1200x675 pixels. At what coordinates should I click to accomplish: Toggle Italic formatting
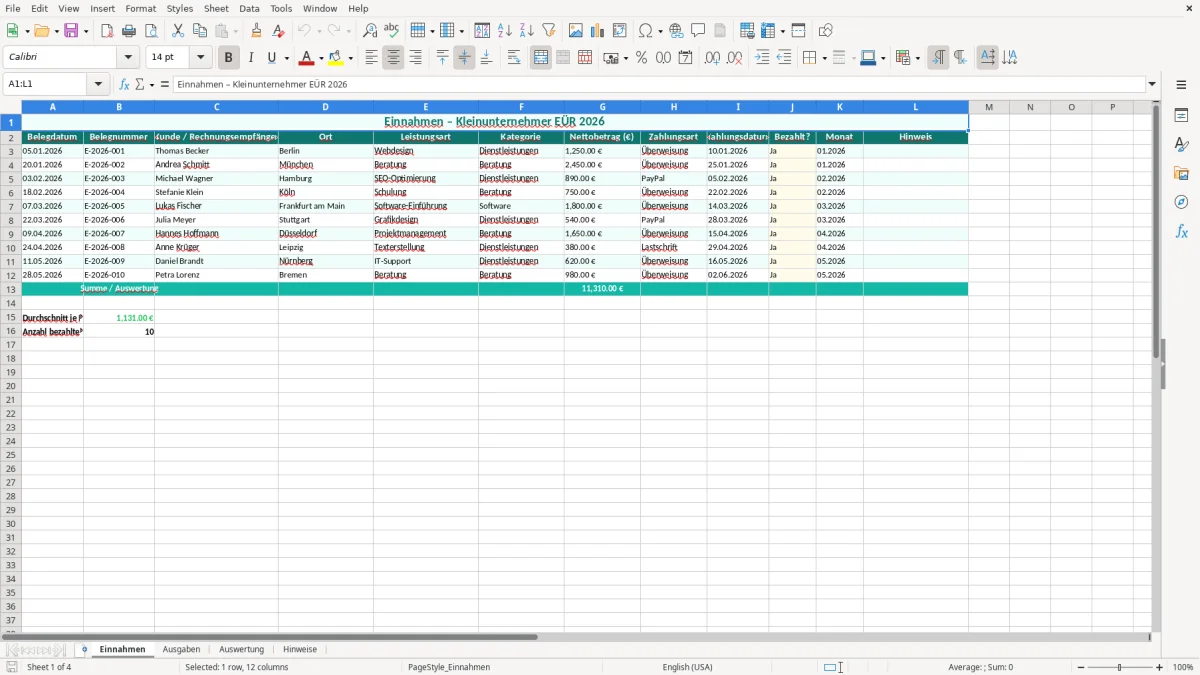(251, 58)
